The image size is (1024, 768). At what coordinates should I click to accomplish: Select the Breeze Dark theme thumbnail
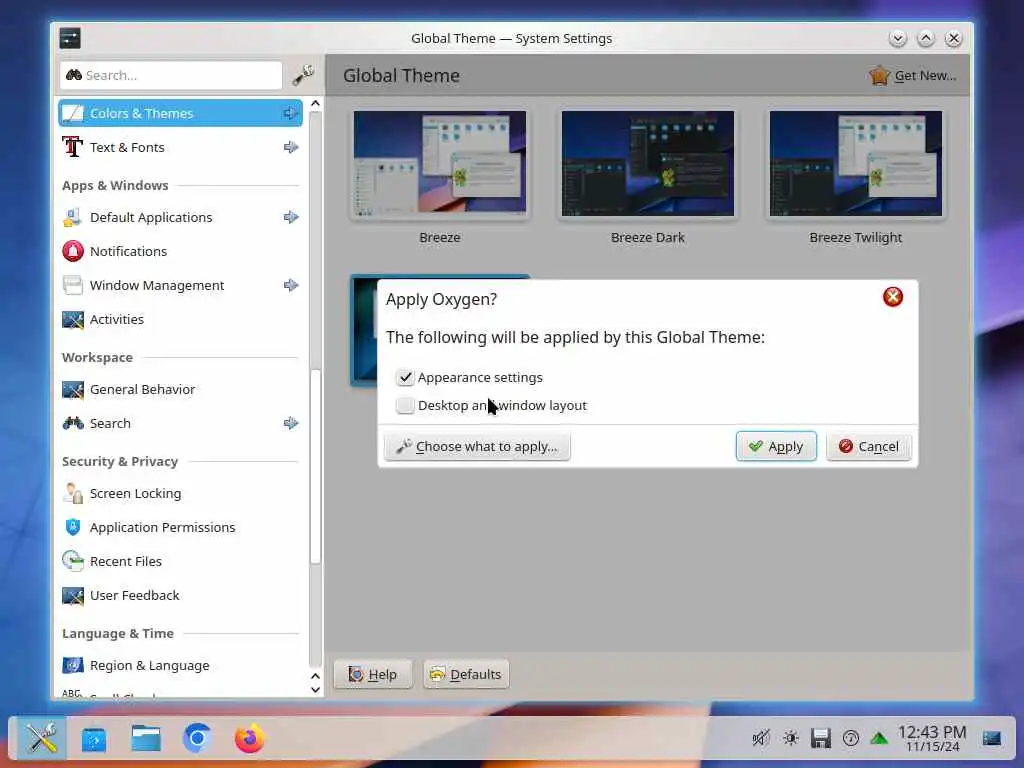click(648, 164)
